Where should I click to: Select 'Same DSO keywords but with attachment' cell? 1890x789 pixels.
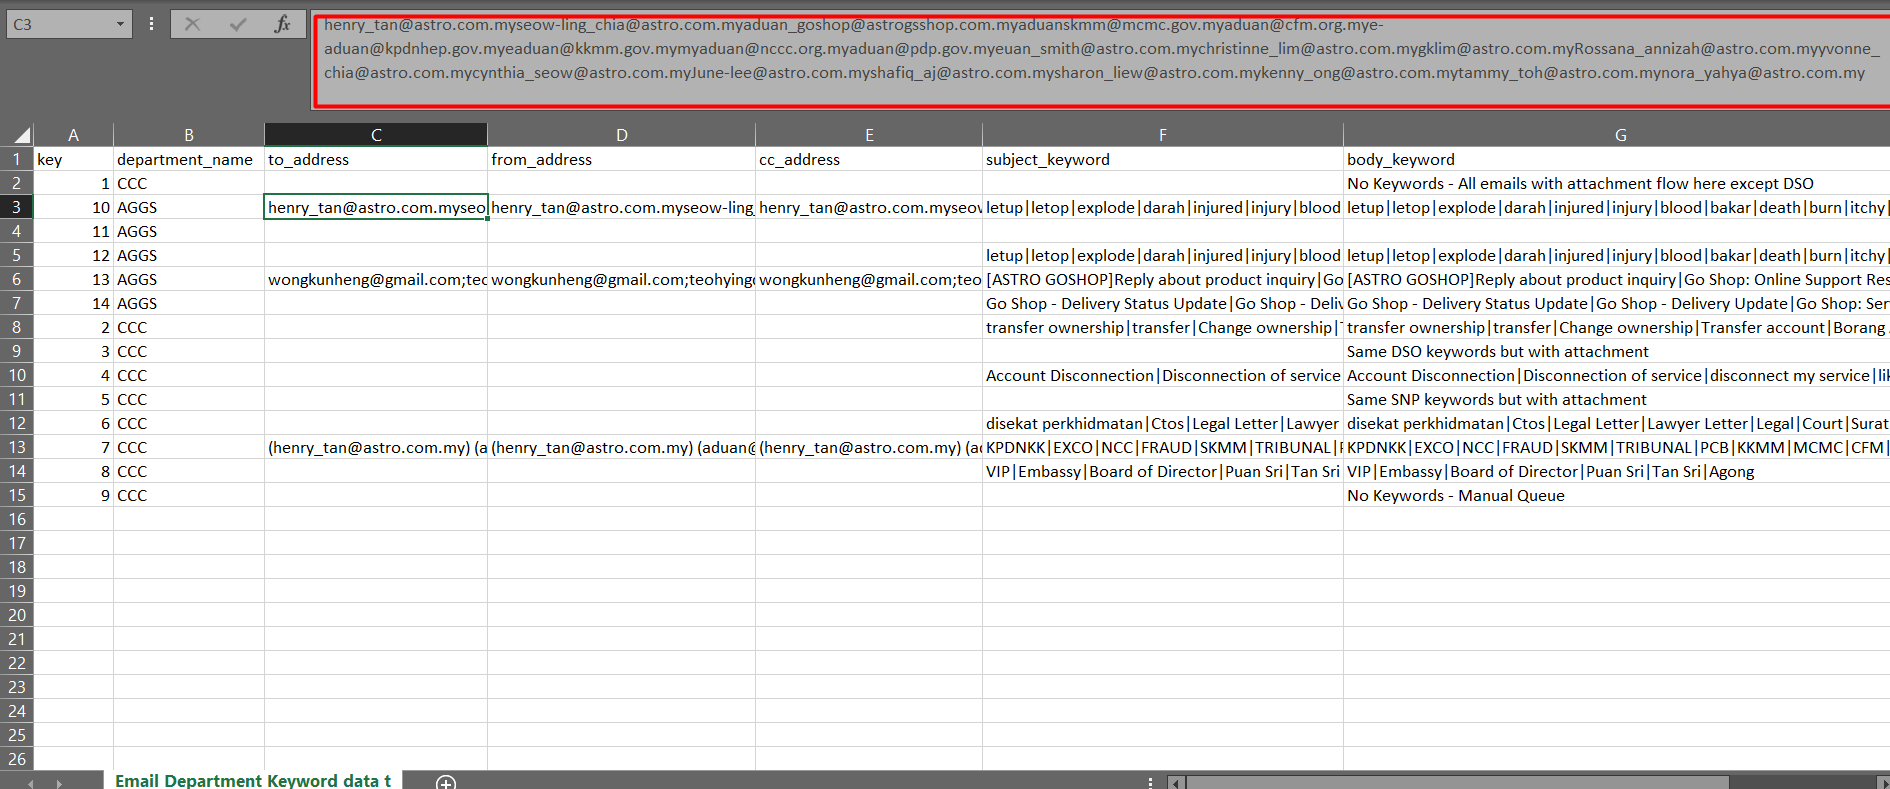(x=1617, y=351)
